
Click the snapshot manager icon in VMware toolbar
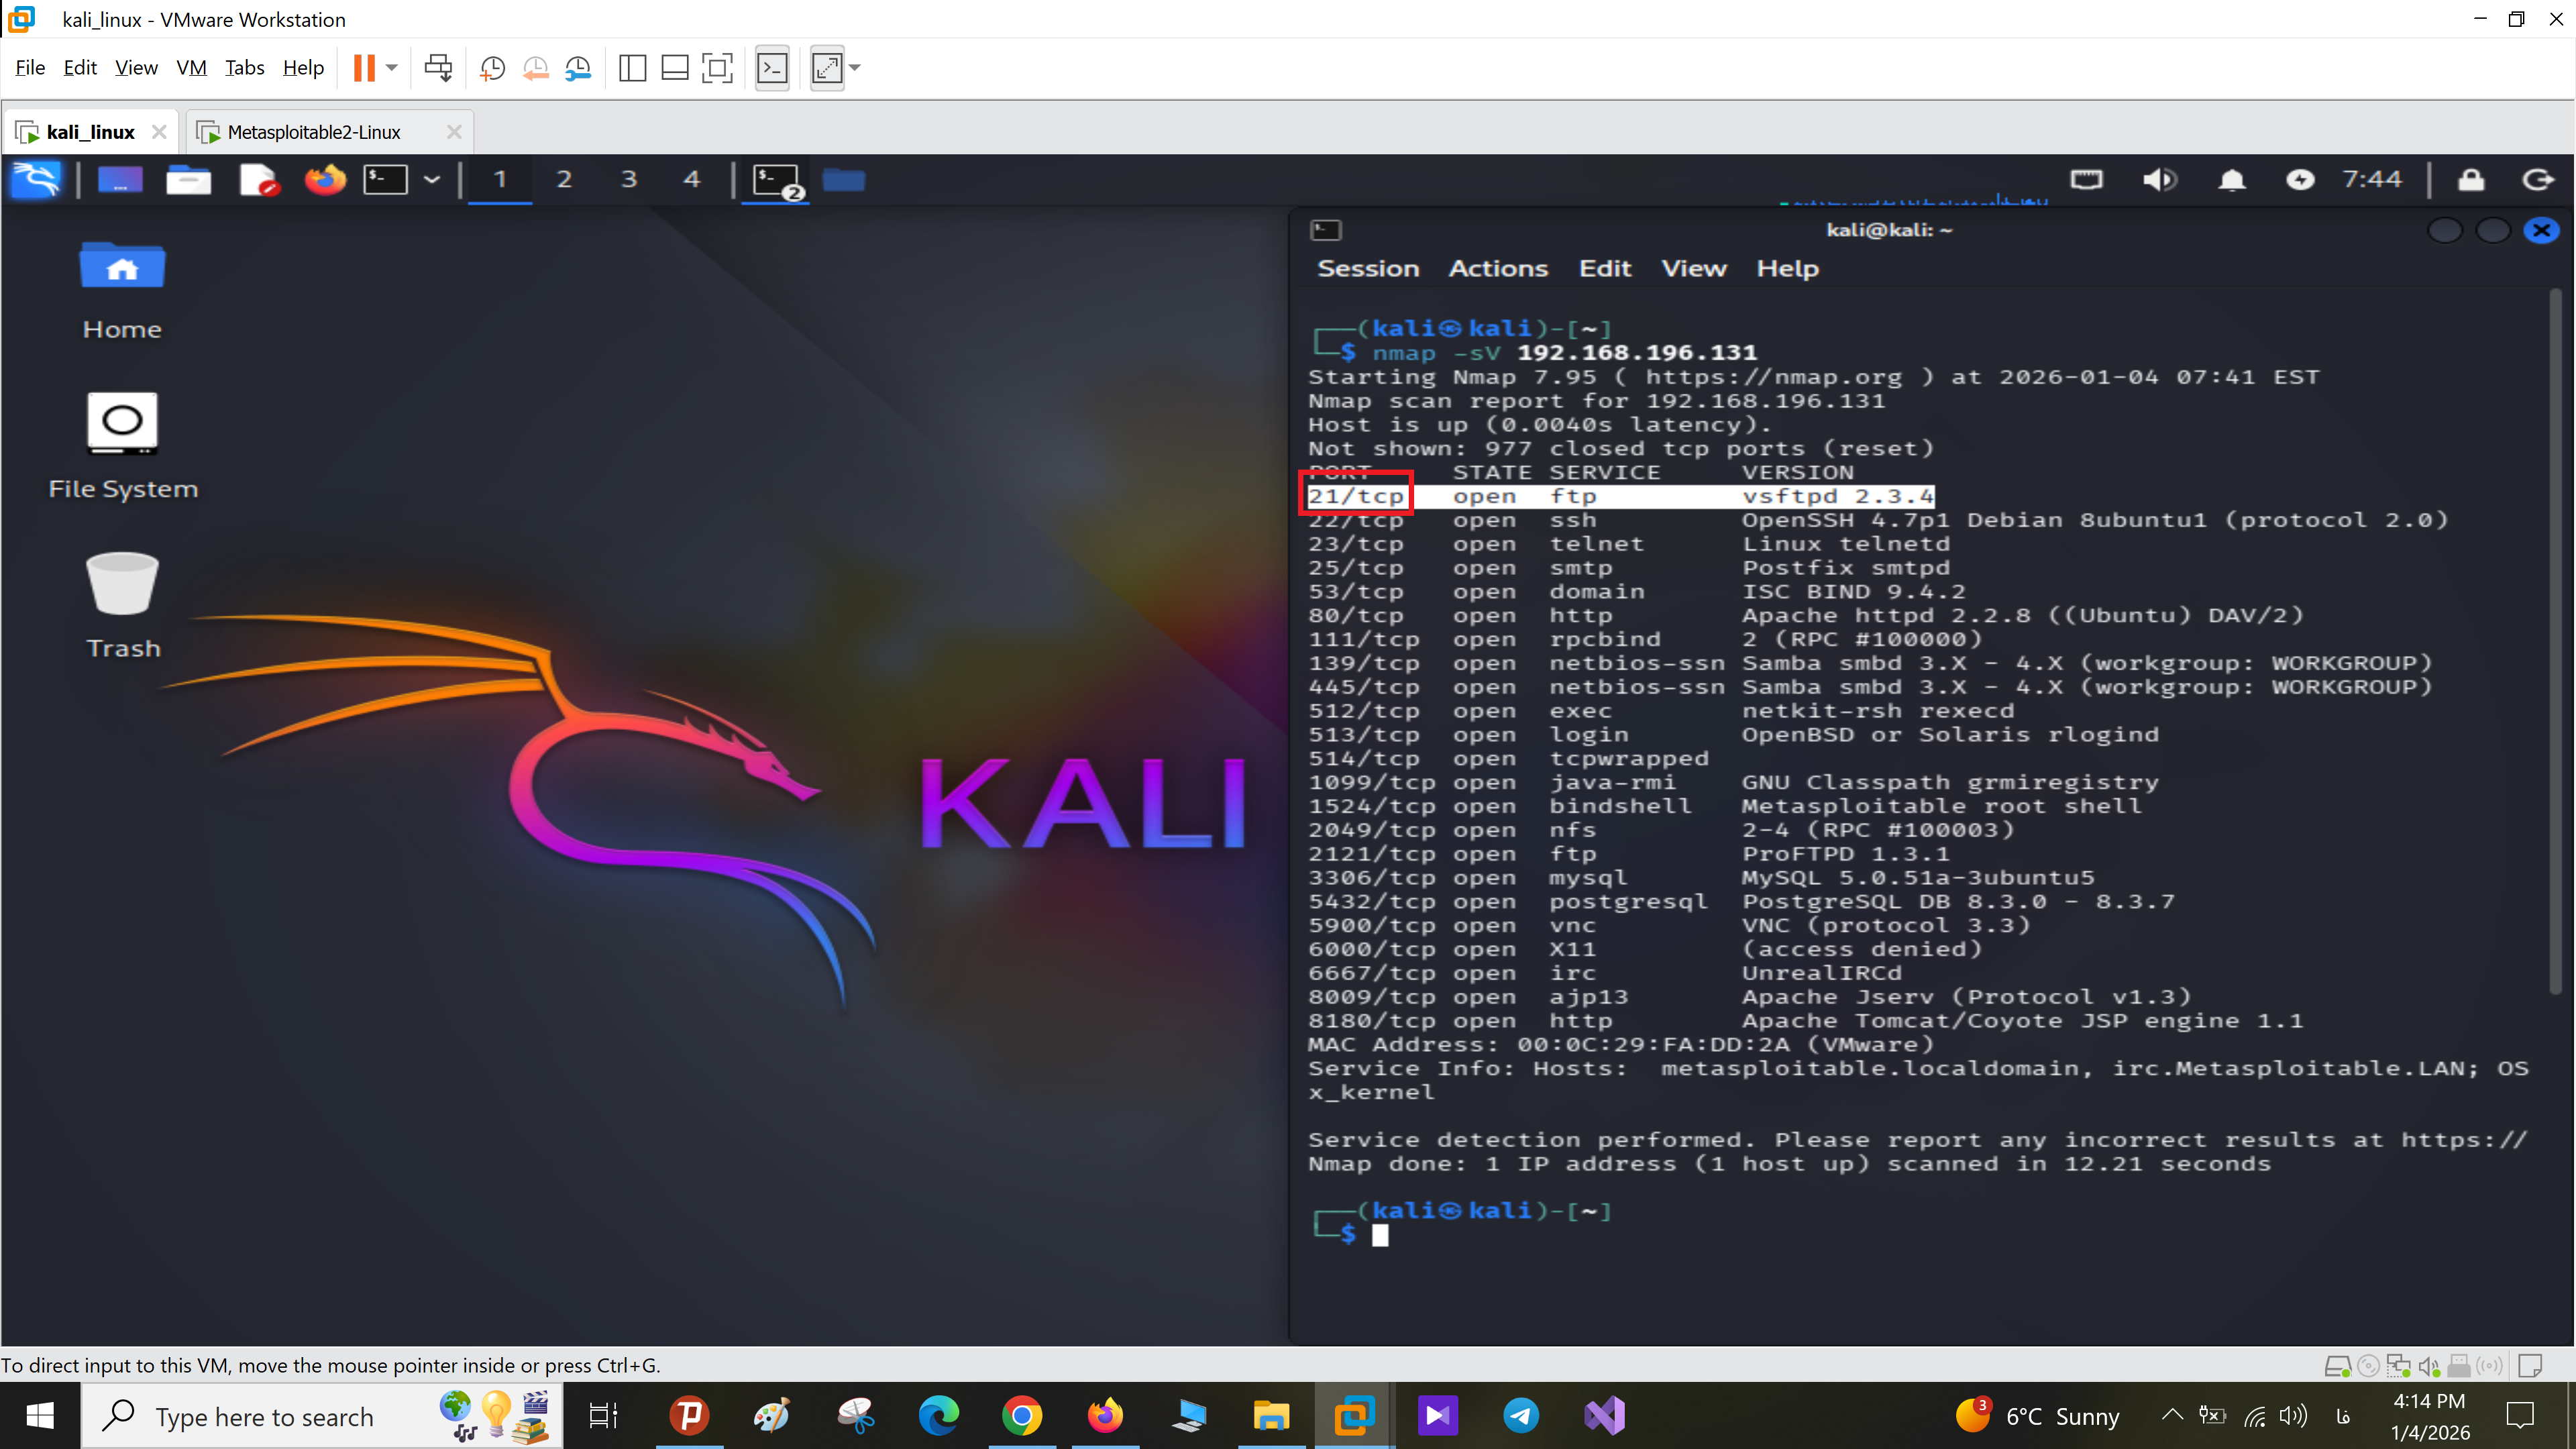coord(578,68)
